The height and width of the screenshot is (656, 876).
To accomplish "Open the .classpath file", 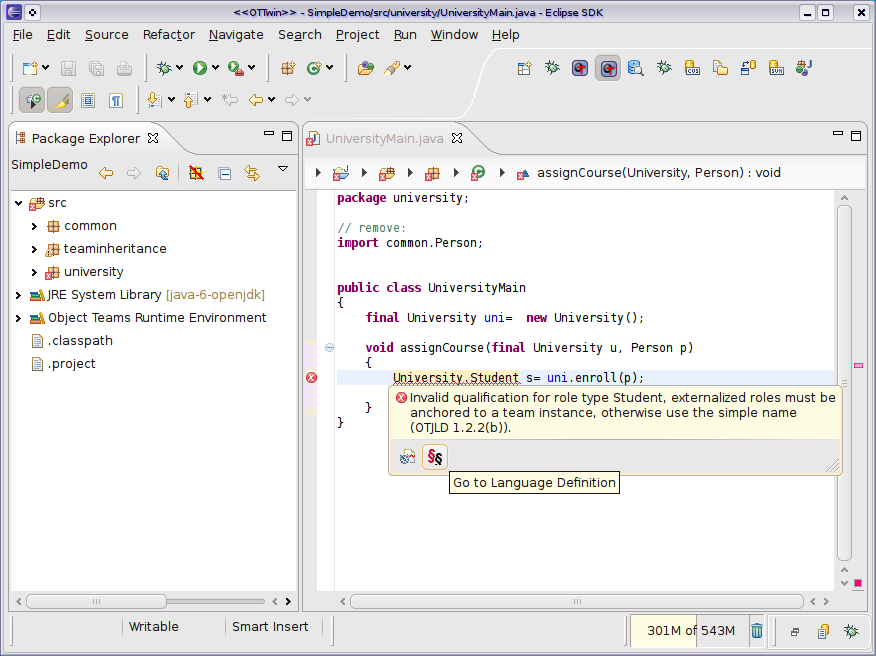I will (80, 341).
